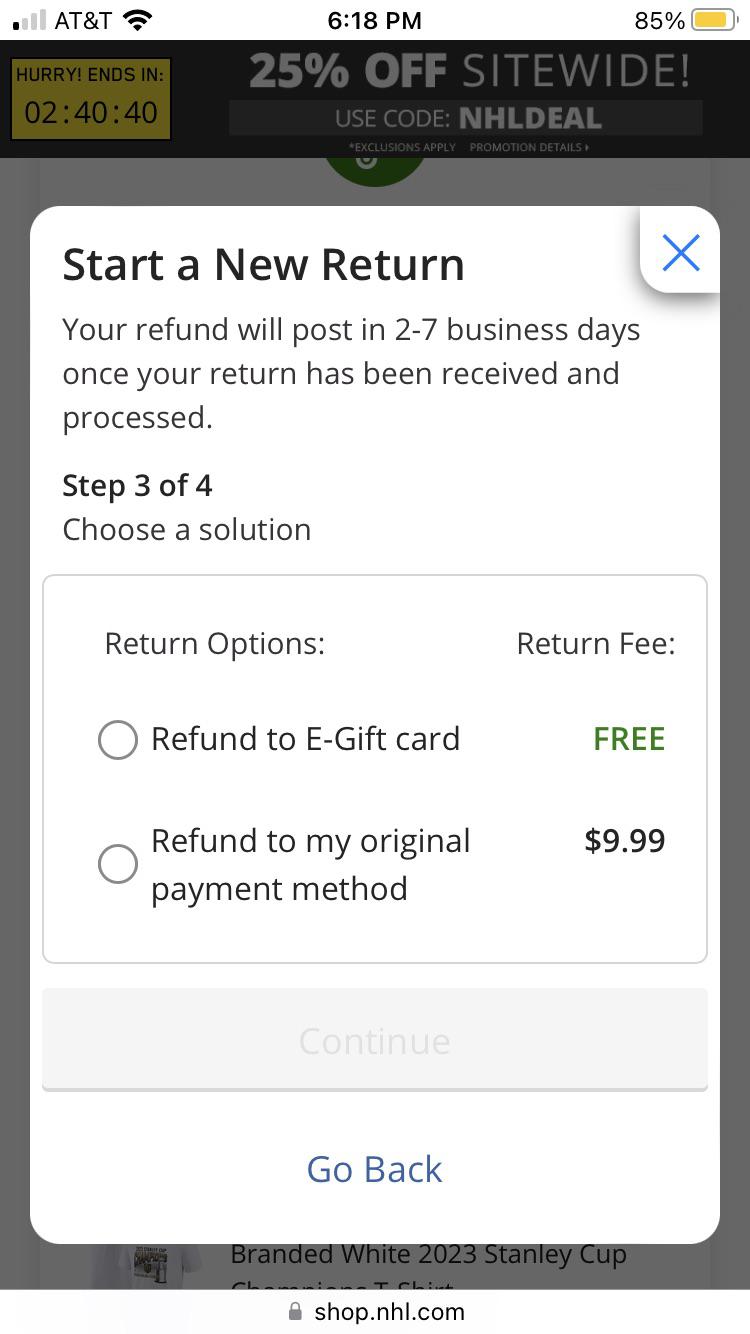Expand PROMOTION DETAILS in the banner
Image resolution: width=750 pixels, height=1334 pixels.
[529, 146]
